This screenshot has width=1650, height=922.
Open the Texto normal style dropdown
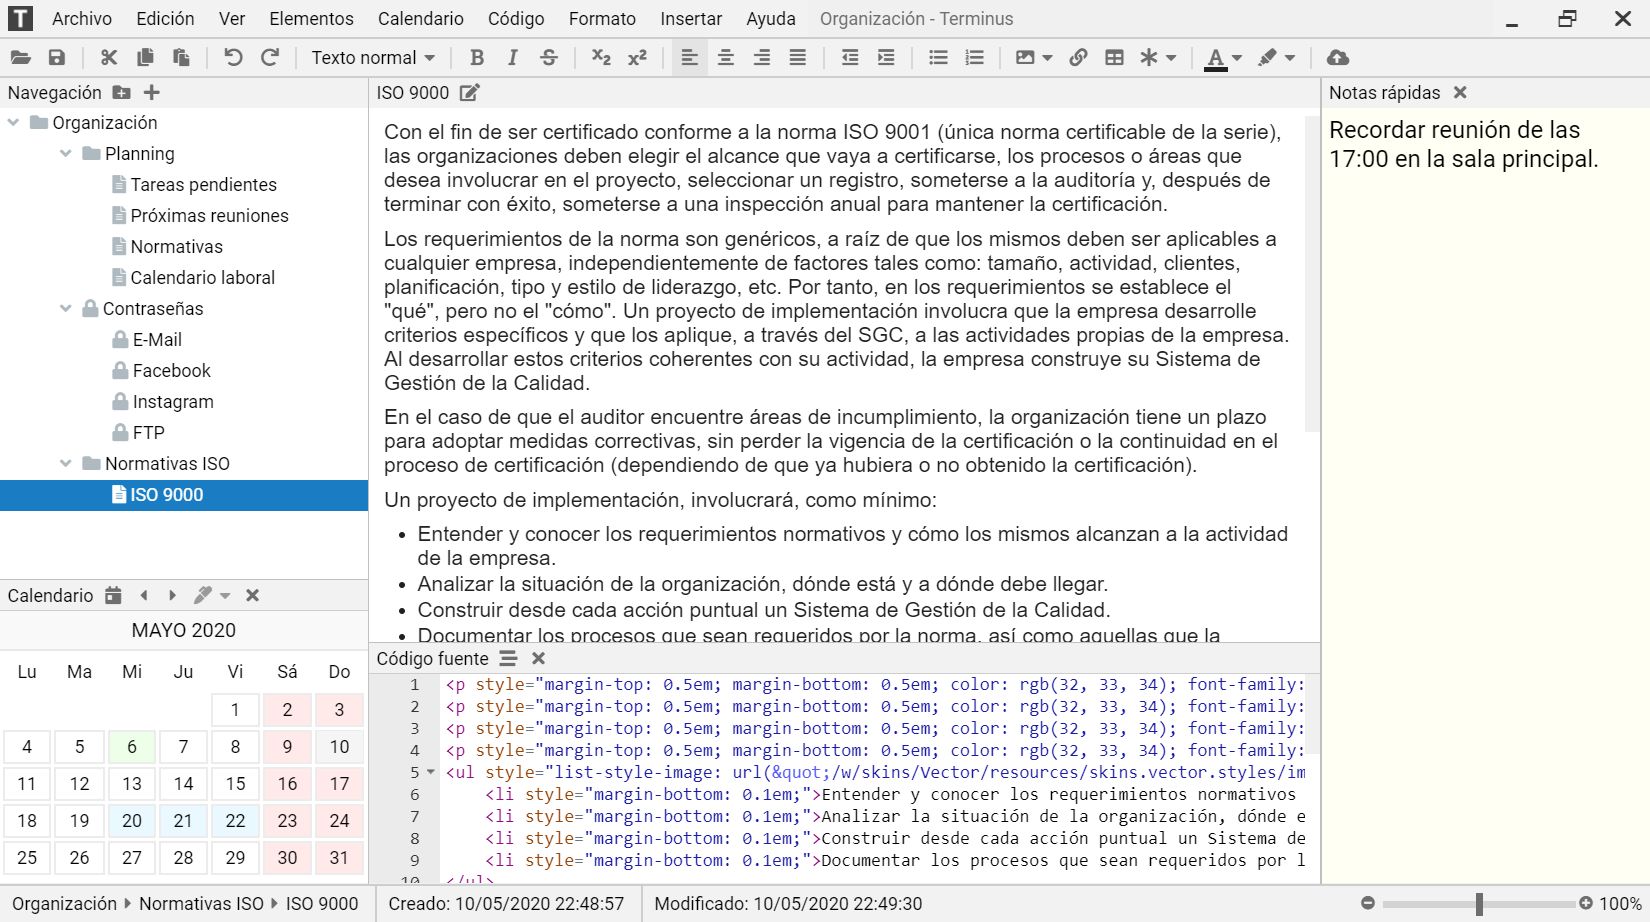pos(373,58)
